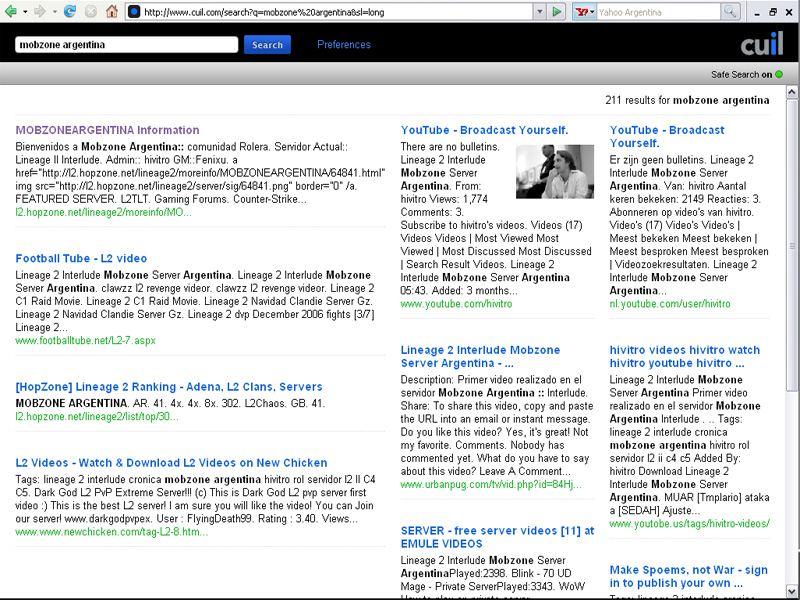Click the Yahoo Argentina search box
Image resolution: width=800 pixels, height=600 pixels.
click(x=658, y=12)
